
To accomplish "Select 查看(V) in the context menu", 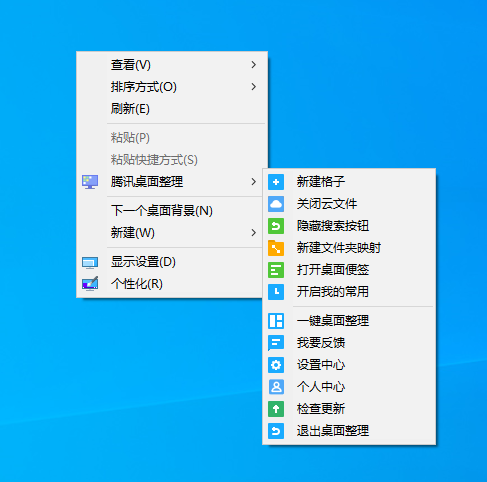I will click(172, 65).
